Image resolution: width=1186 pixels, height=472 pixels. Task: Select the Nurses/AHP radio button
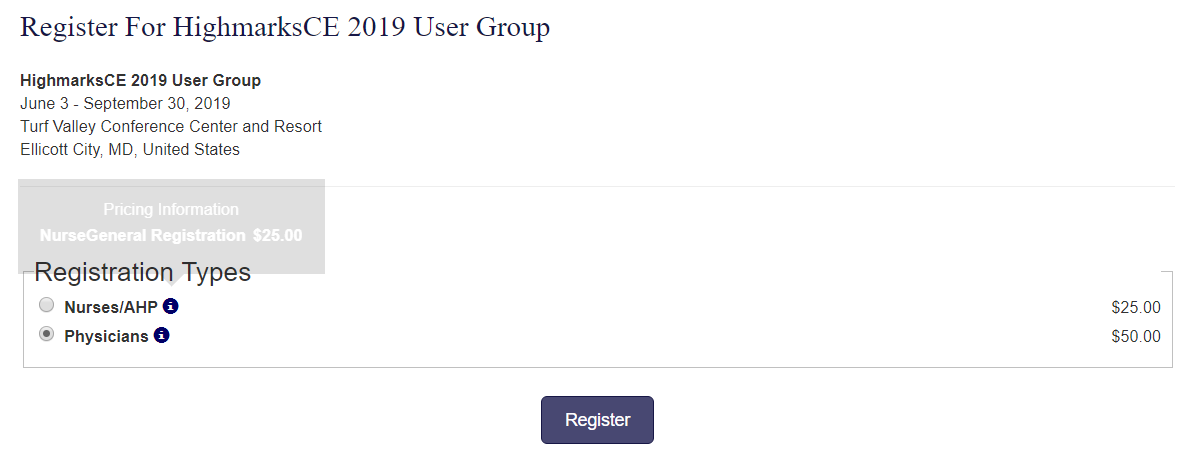(46, 306)
